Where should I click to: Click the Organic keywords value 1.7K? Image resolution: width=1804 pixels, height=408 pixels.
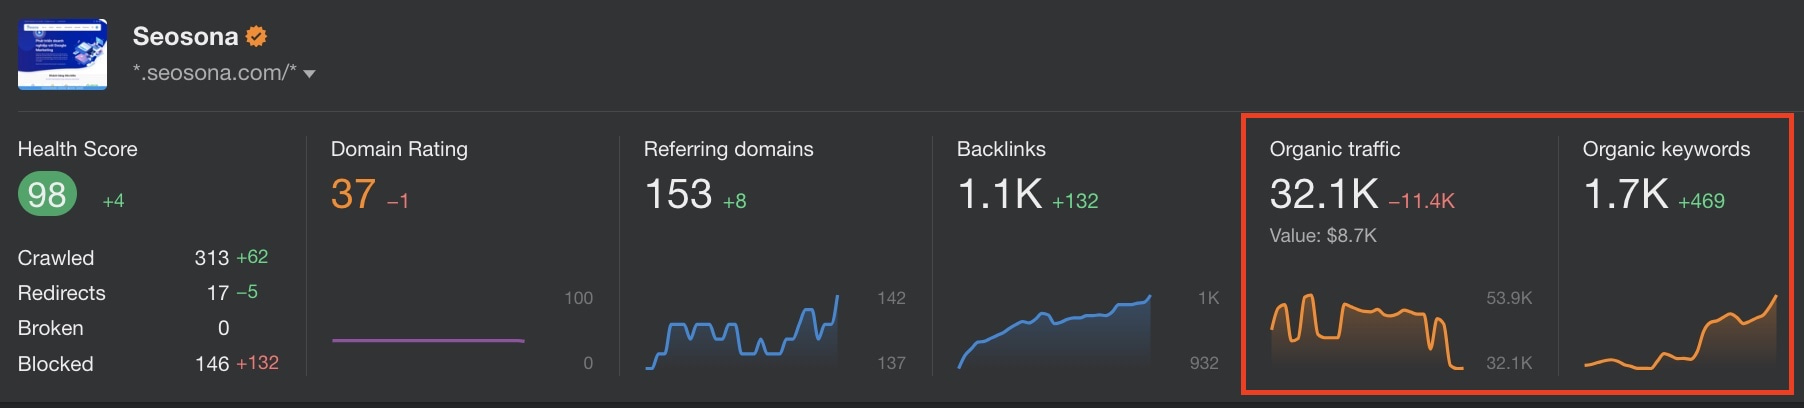pos(1626,194)
